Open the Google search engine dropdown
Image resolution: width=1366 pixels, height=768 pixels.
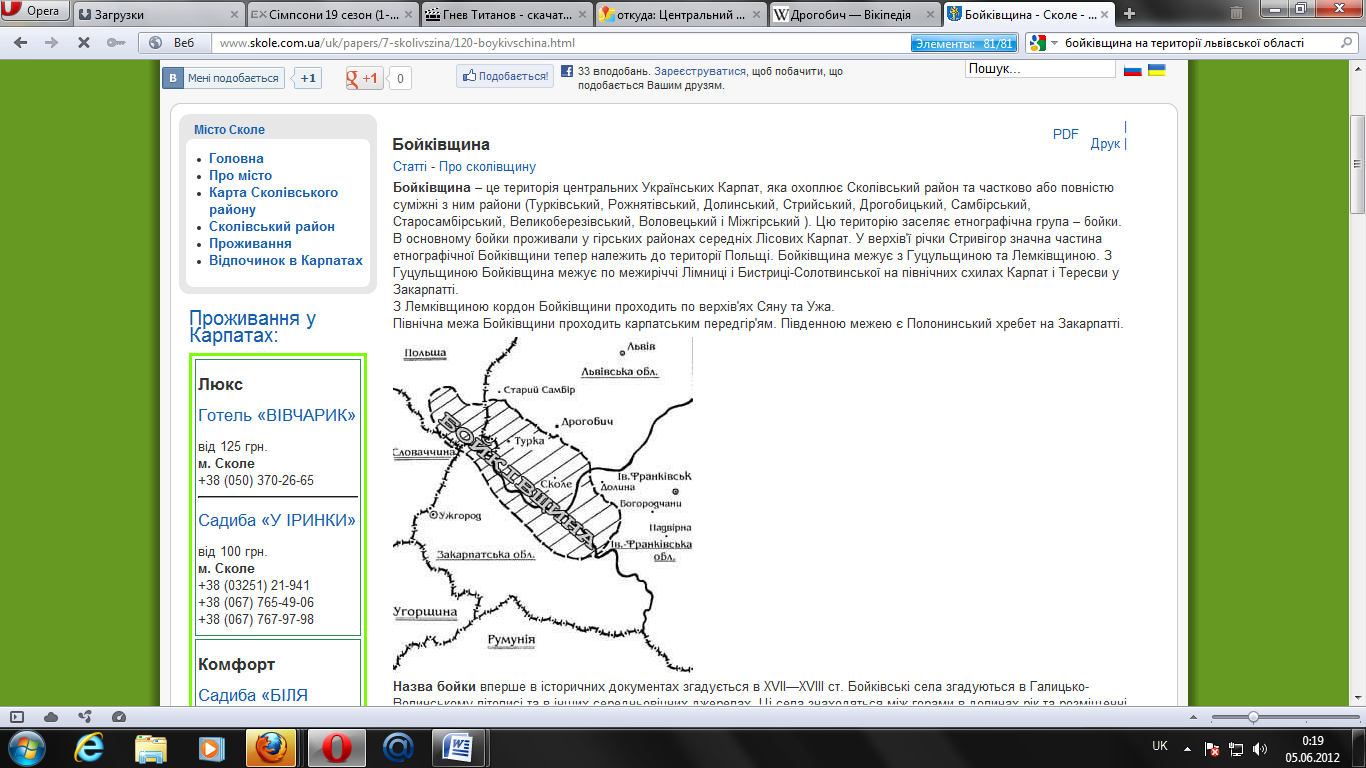(1042, 44)
